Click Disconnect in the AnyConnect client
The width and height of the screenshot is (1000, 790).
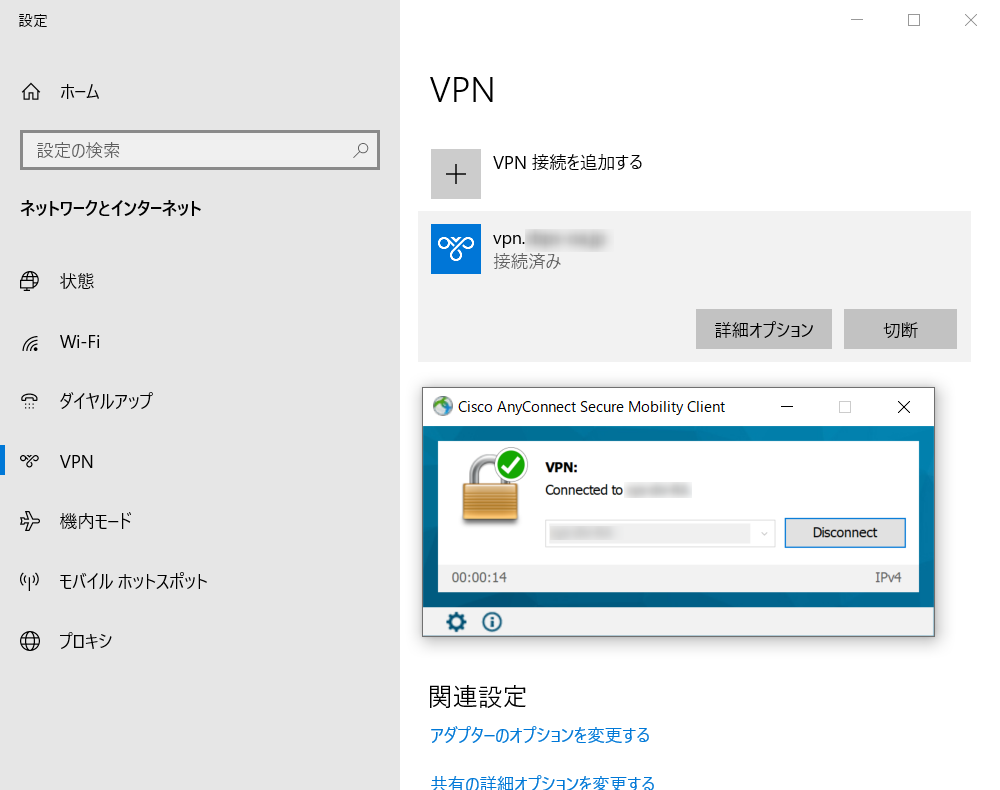click(x=845, y=532)
